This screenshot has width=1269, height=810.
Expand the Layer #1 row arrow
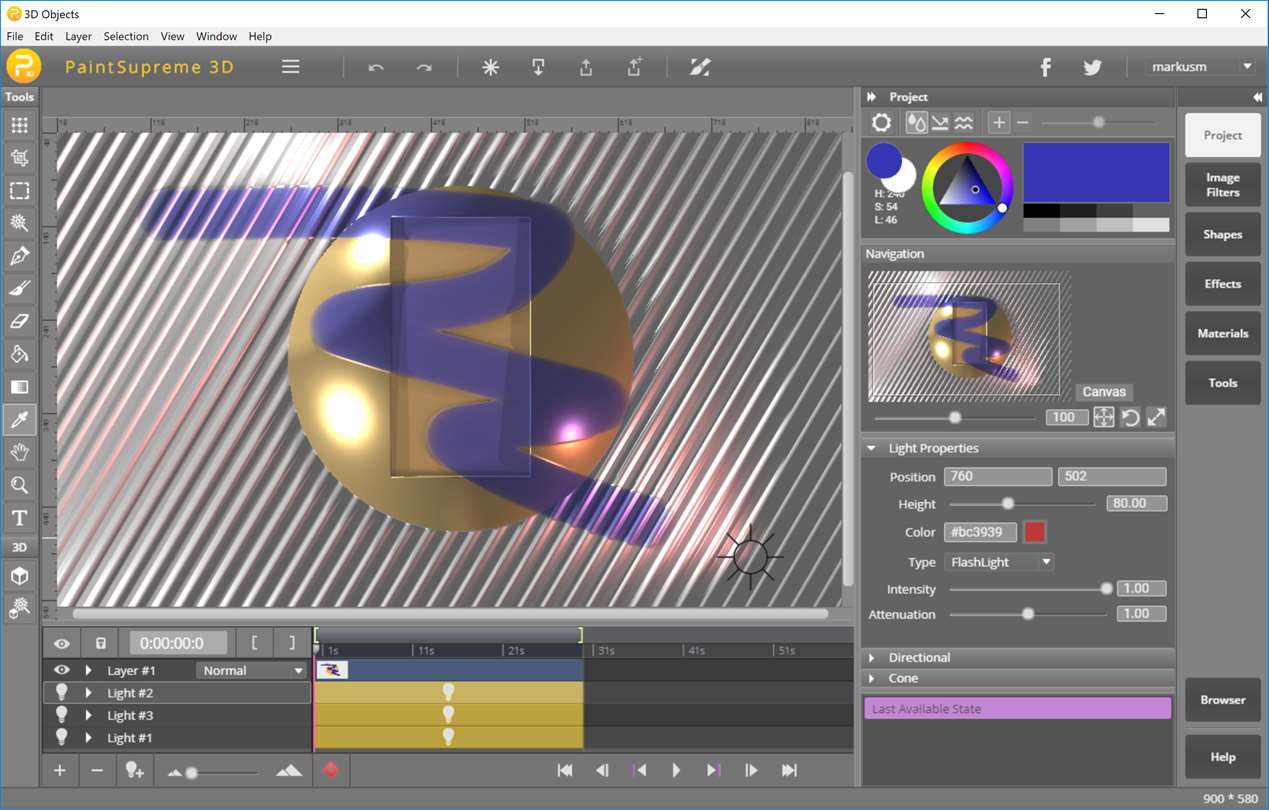click(x=88, y=670)
